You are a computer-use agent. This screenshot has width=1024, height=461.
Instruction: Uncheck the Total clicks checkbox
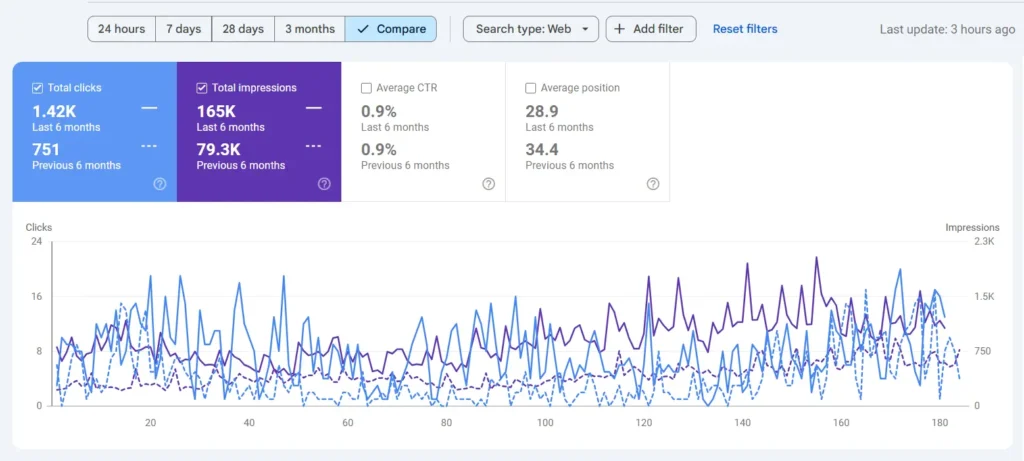pos(38,88)
